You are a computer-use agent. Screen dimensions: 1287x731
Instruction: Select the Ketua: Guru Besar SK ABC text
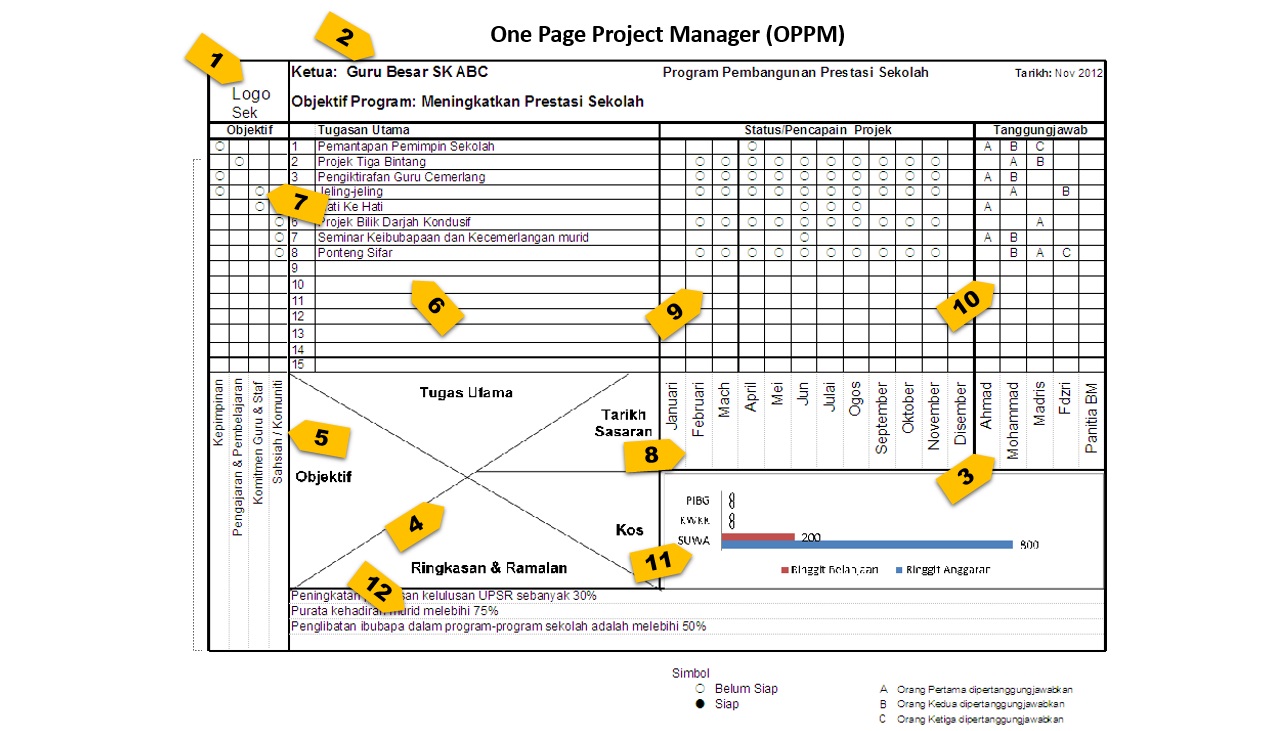(389, 72)
